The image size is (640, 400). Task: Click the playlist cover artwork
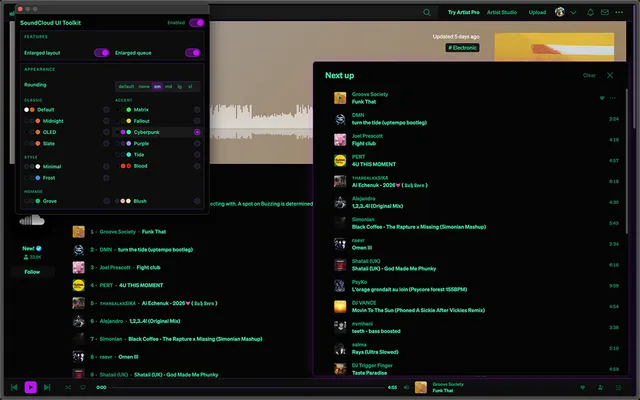554,47
